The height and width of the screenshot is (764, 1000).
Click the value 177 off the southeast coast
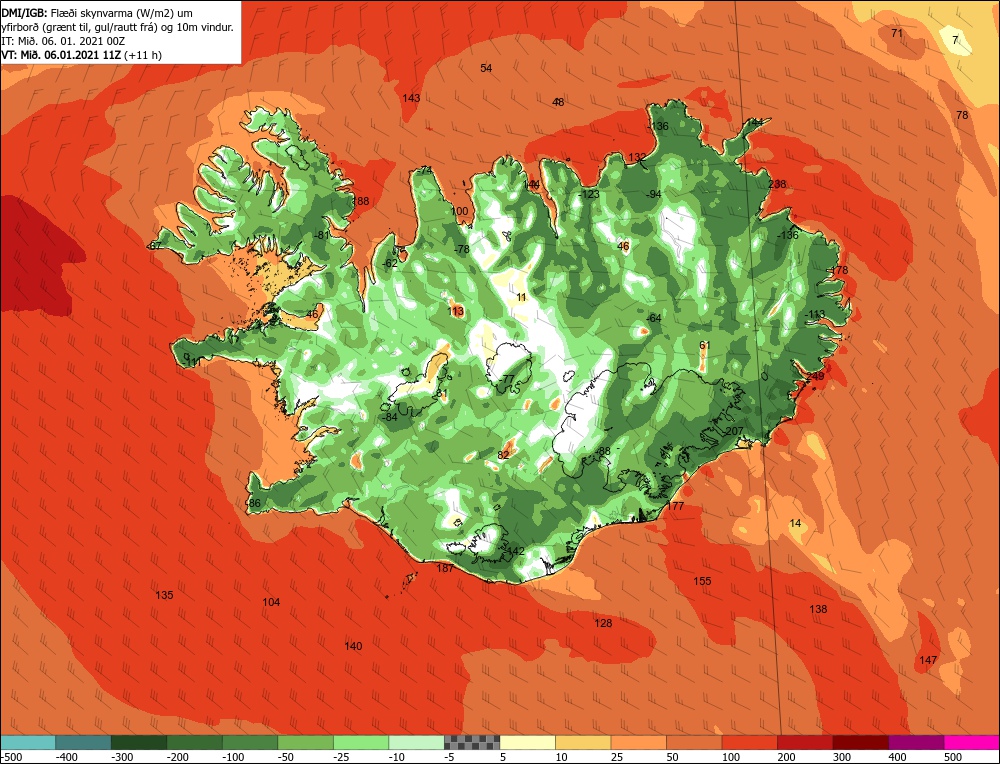point(675,506)
